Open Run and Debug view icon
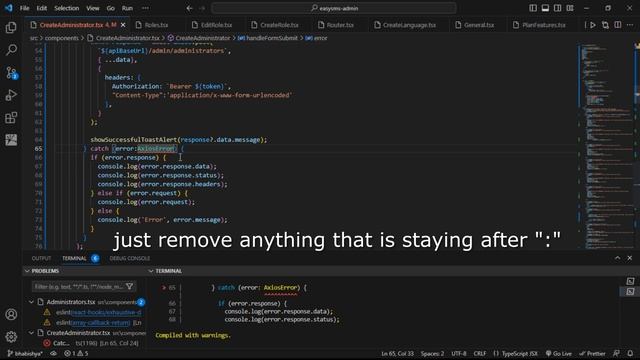640x360 pixels. coord(11,95)
